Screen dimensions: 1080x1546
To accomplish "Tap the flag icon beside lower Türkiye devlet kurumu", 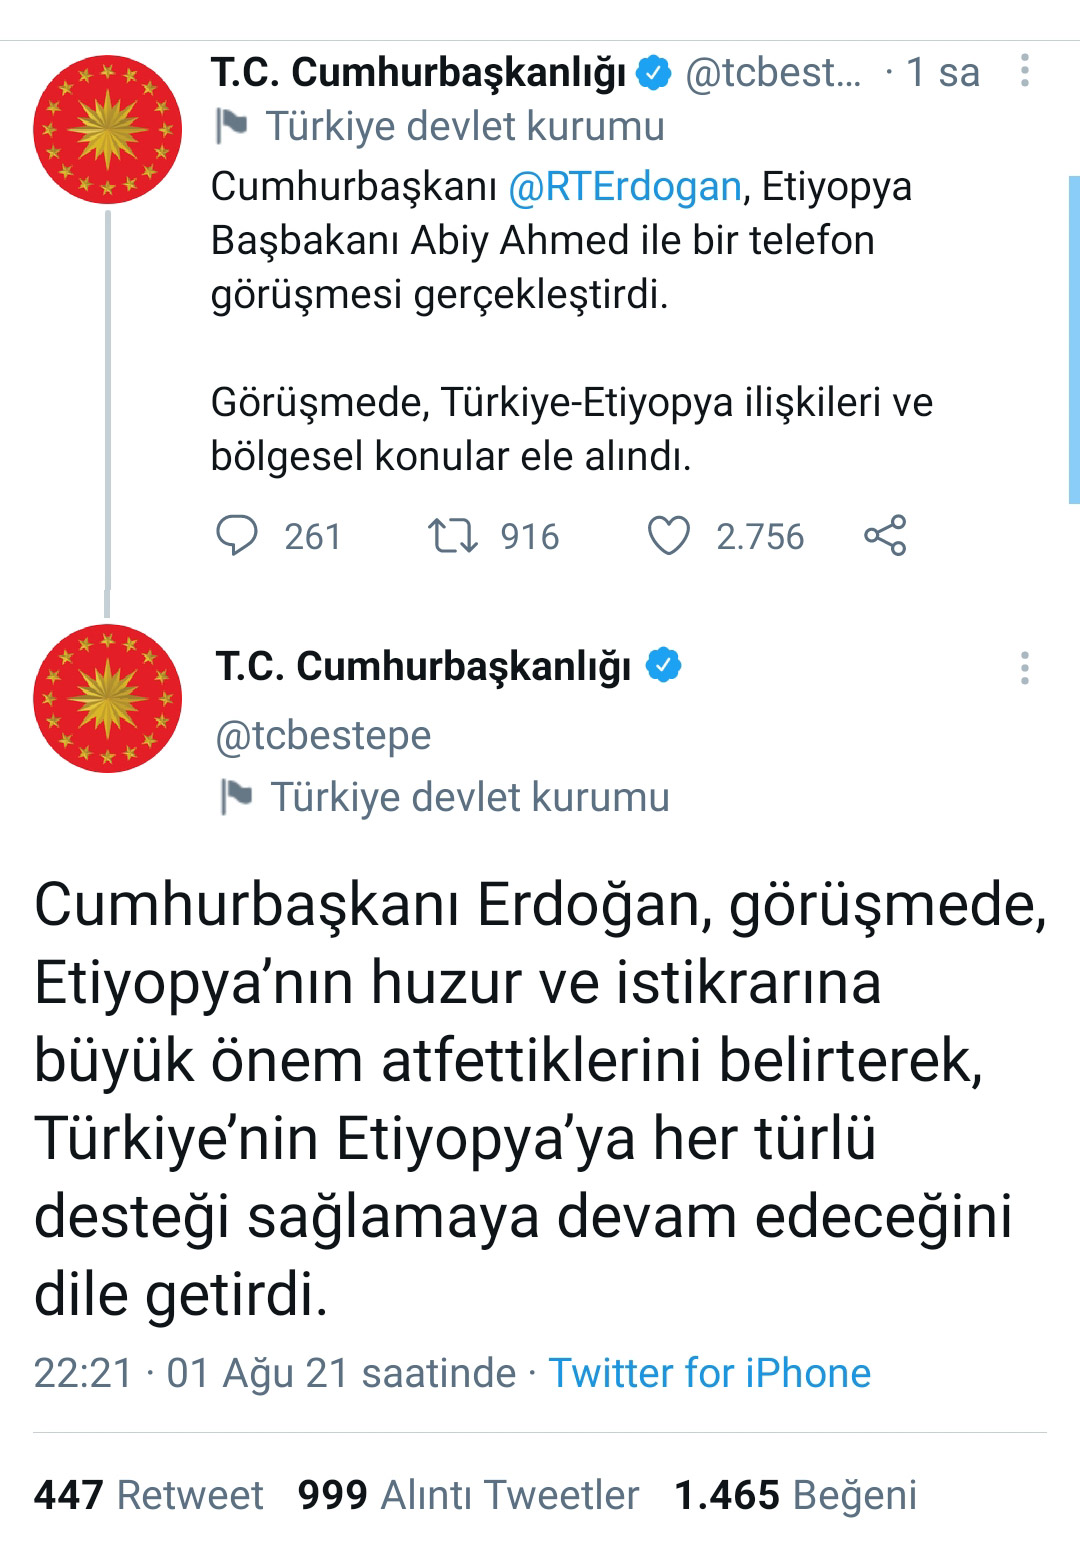I will [x=237, y=797].
